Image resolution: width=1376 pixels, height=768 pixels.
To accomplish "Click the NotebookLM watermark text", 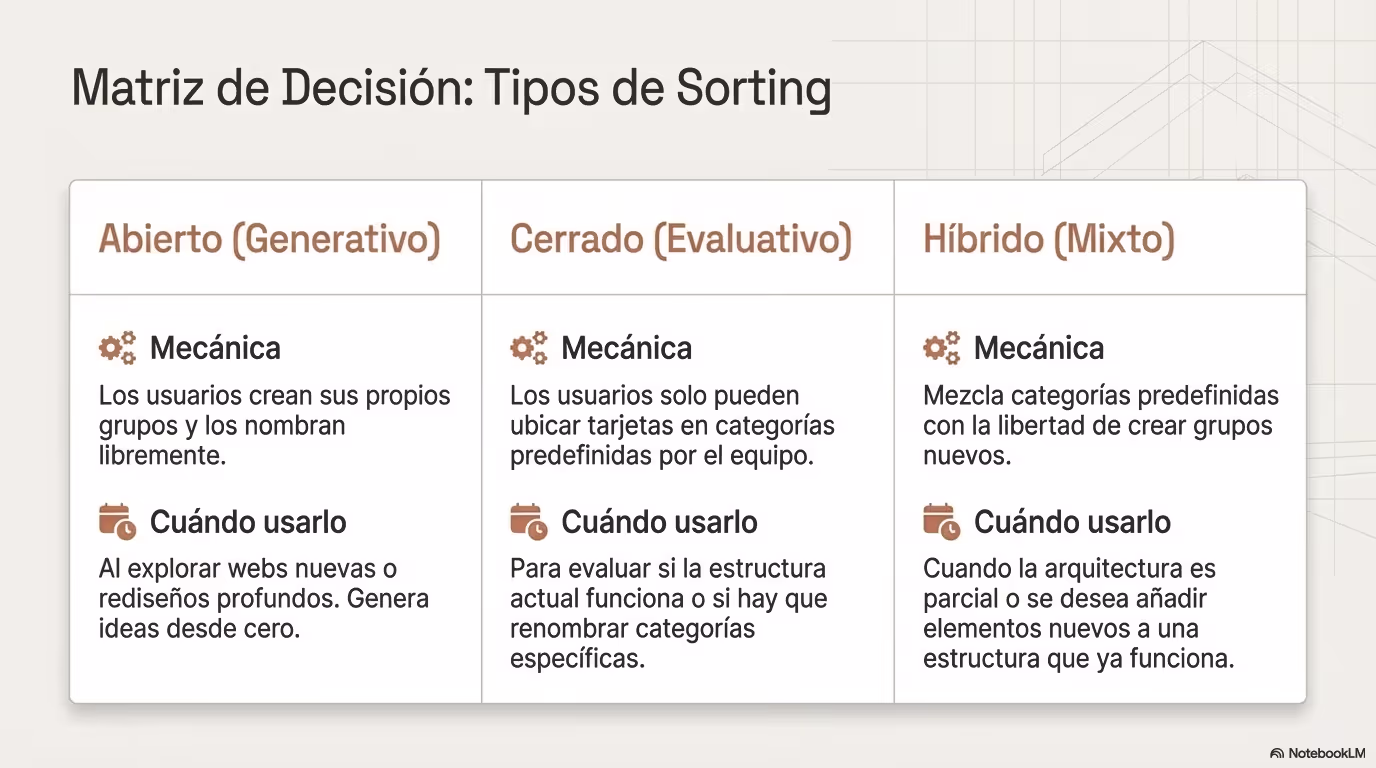I will [1326, 753].
